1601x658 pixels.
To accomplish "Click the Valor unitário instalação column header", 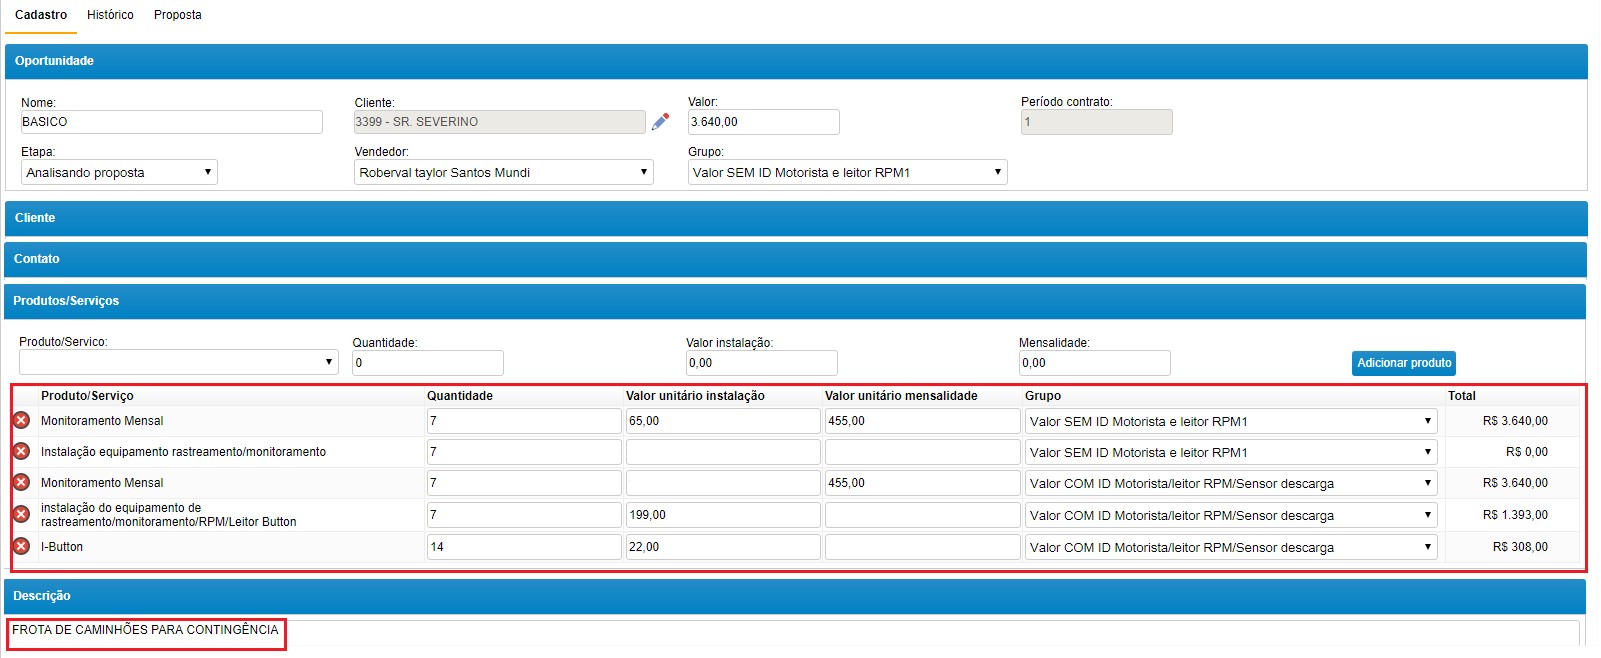I will pos(695,396).
